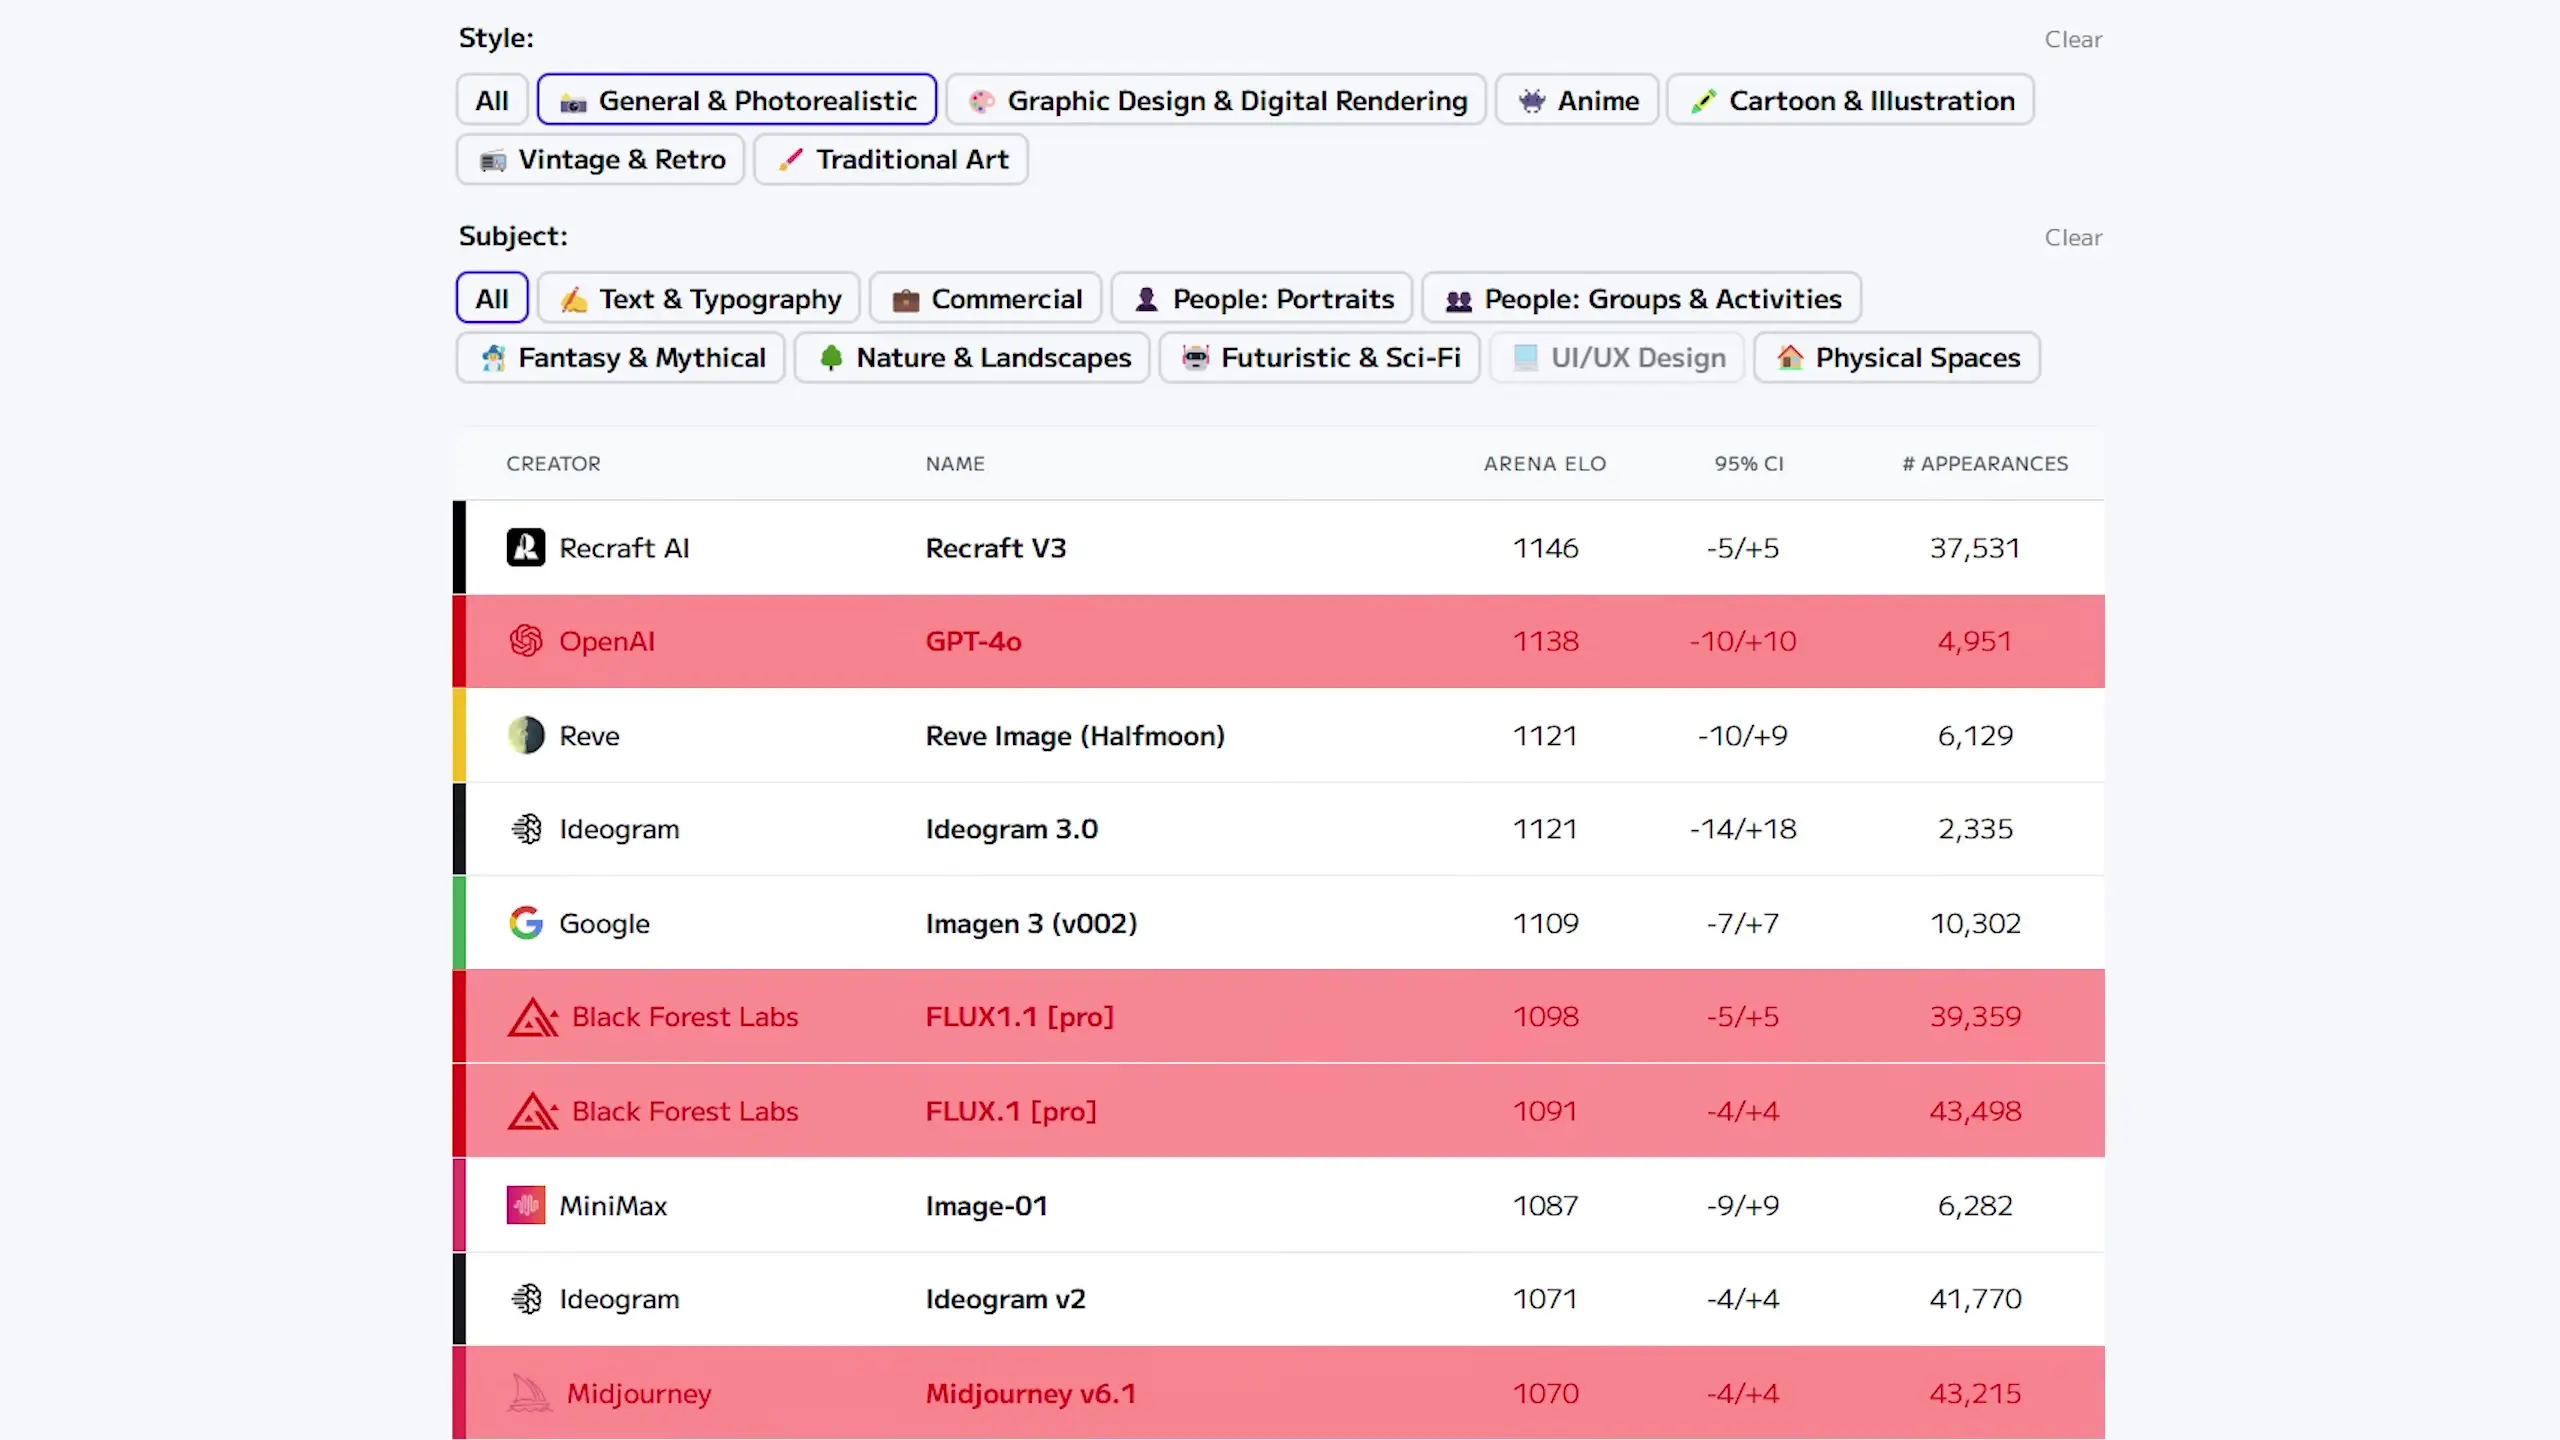Click appearances value 6,282 for Image-01
The width and height of the screenshot is (2560, 1440).
[1975, 1205]
